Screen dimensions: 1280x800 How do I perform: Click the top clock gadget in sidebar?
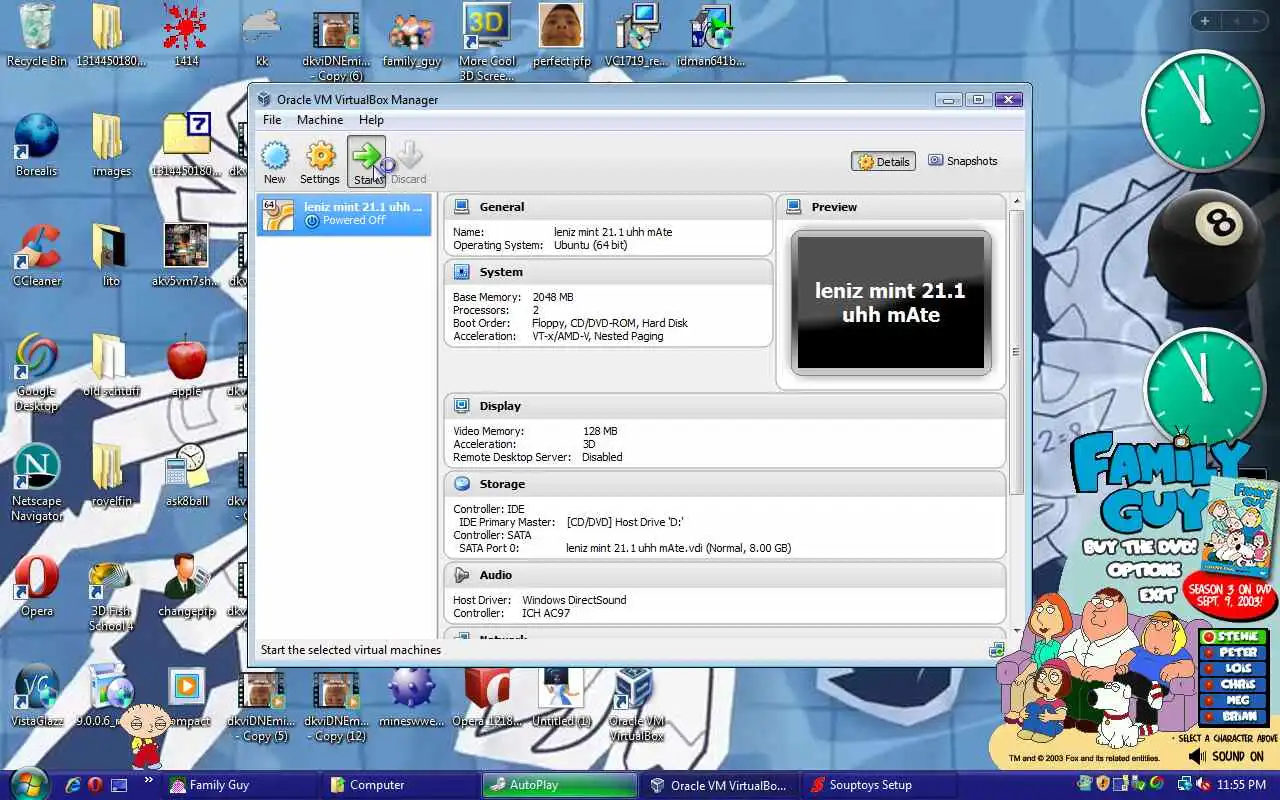point(1202,110)
